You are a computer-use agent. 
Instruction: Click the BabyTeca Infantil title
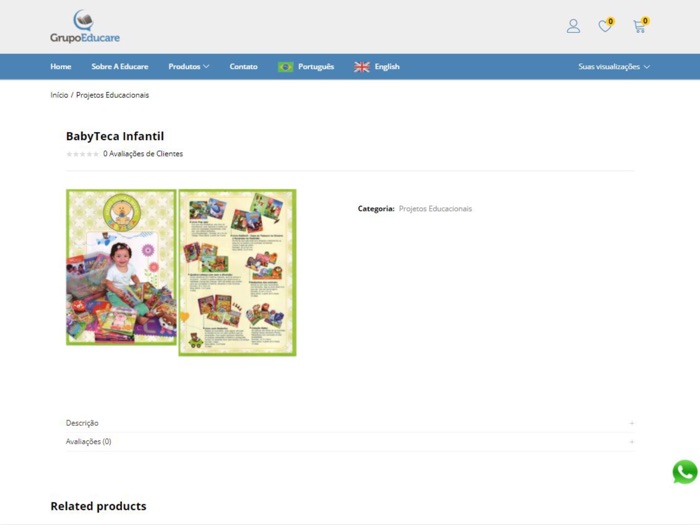point(115,136)
